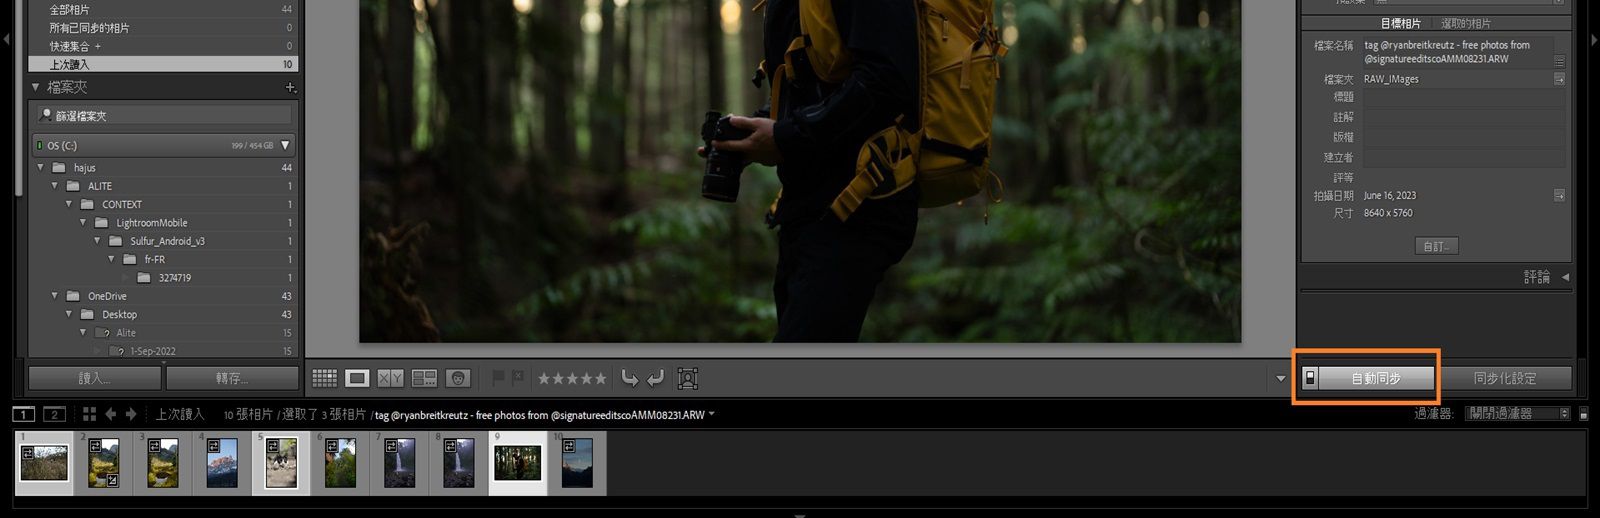Toggle filter lock switch at filmstrip right
1600x518 pixels.
pyautogui.click(x=1582, y=413)
